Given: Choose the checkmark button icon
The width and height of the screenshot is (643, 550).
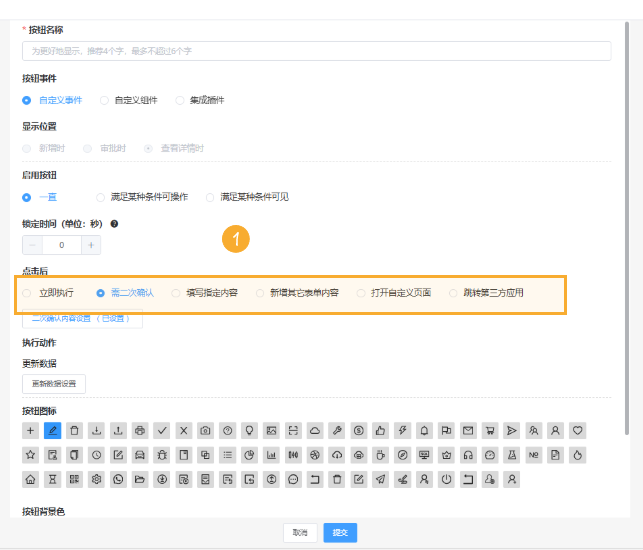Looking at the screenshot, I should pos(162,431).
